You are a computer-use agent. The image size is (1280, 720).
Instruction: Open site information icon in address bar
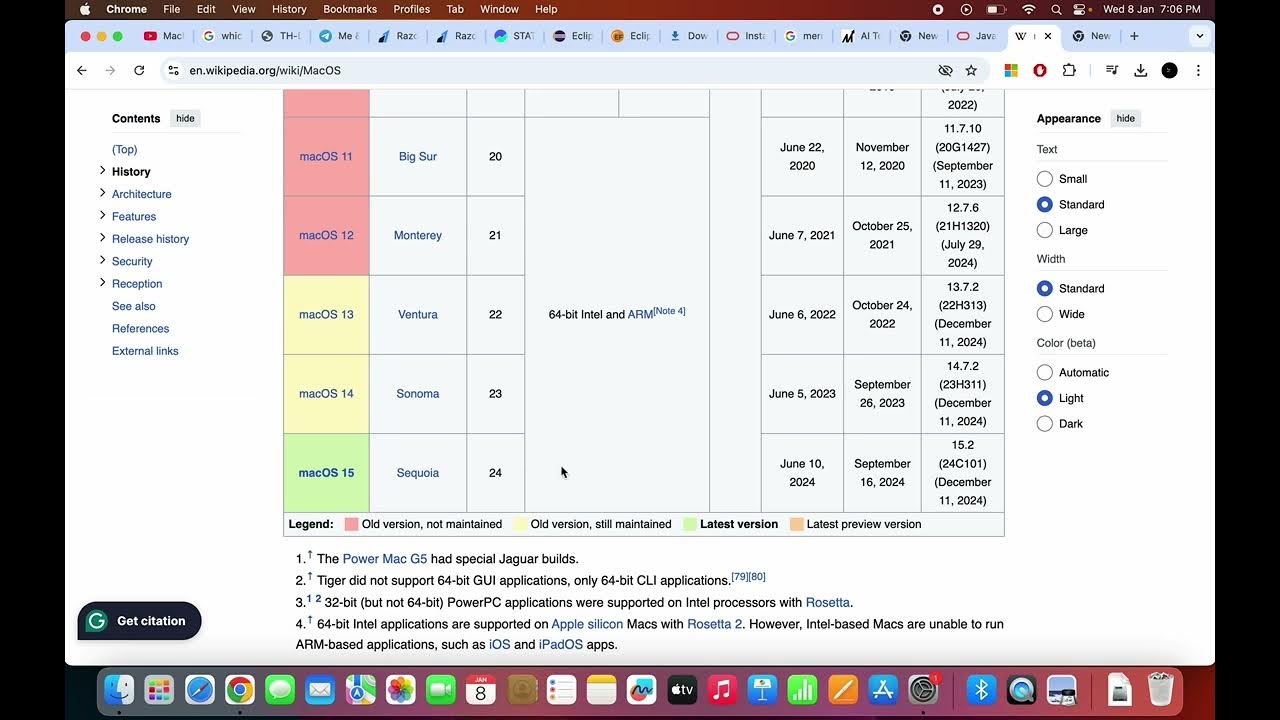click(x=173, y=70)
